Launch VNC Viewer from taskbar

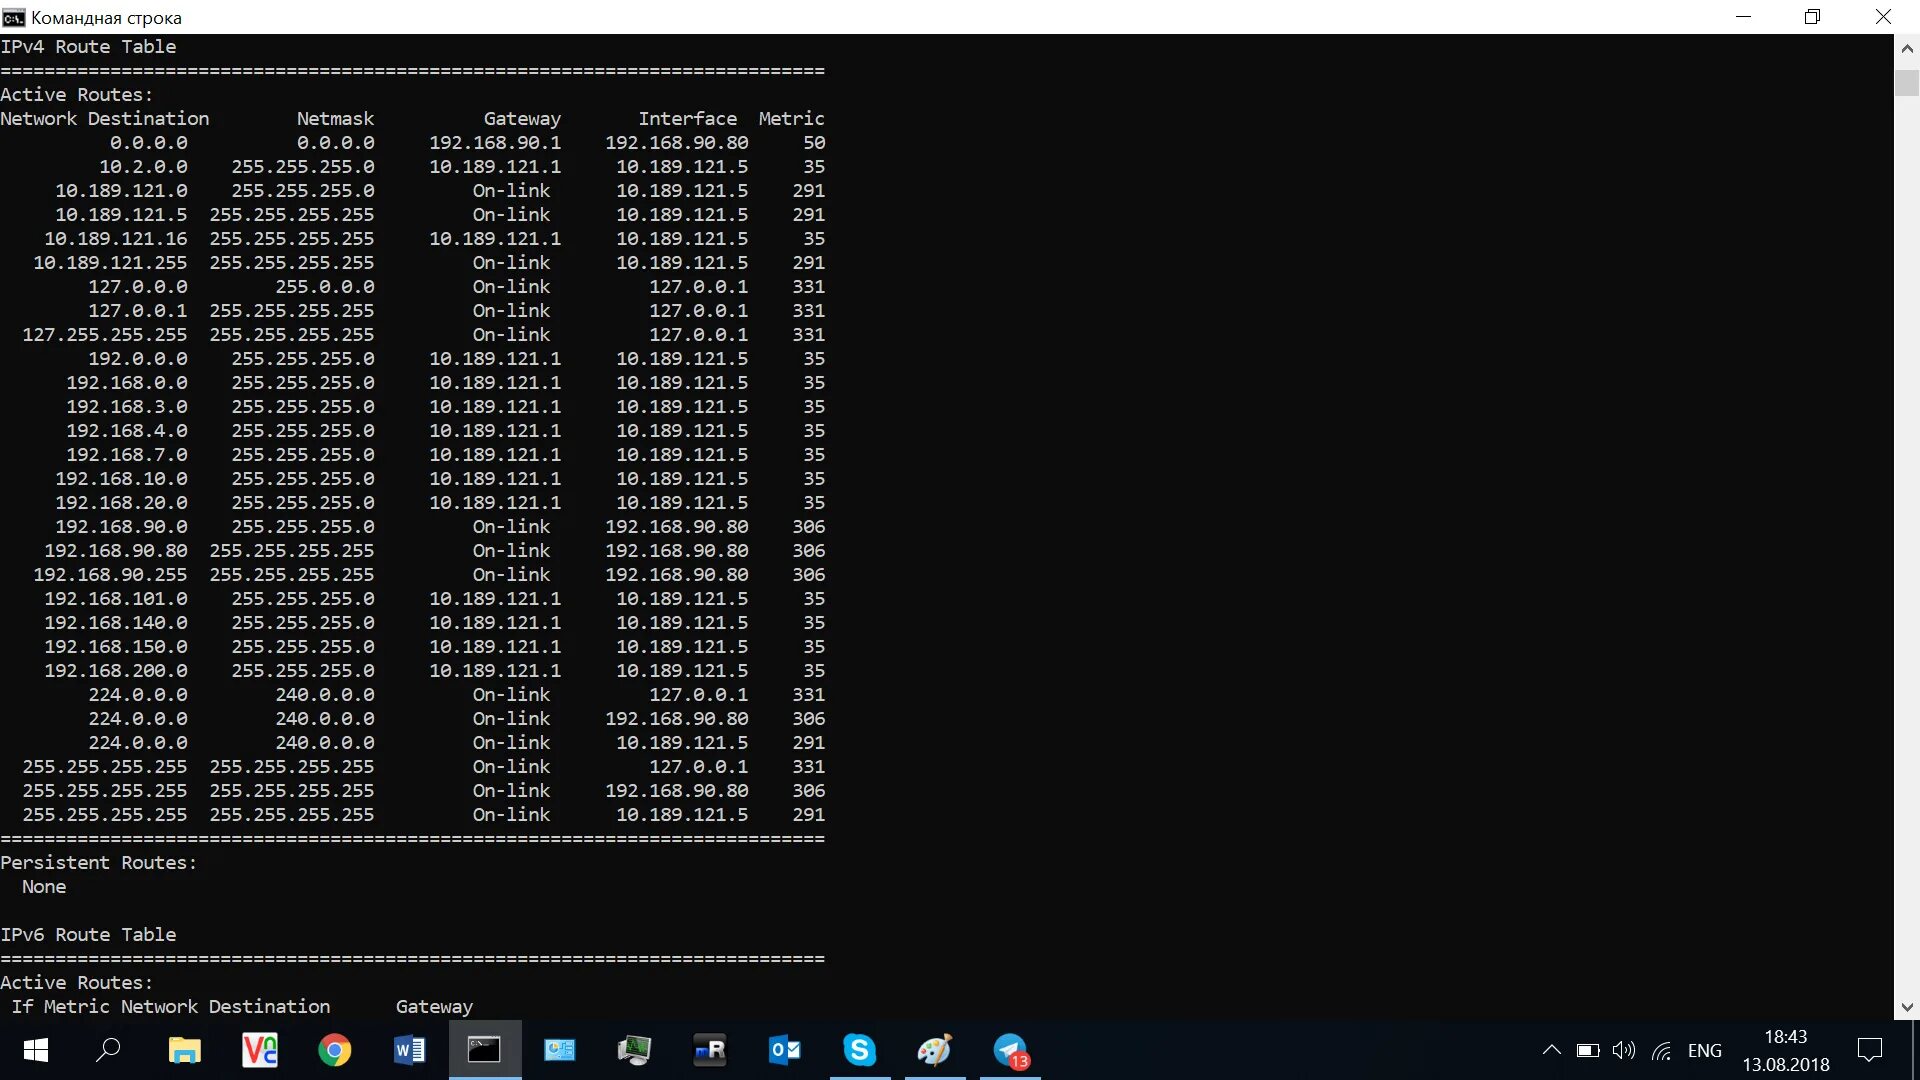(260, 1050)
